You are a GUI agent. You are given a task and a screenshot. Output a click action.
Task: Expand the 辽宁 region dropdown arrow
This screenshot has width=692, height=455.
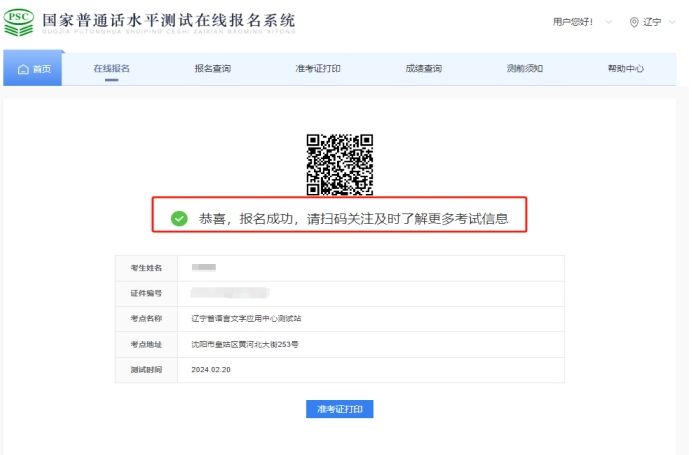click(x=672, y=22)
